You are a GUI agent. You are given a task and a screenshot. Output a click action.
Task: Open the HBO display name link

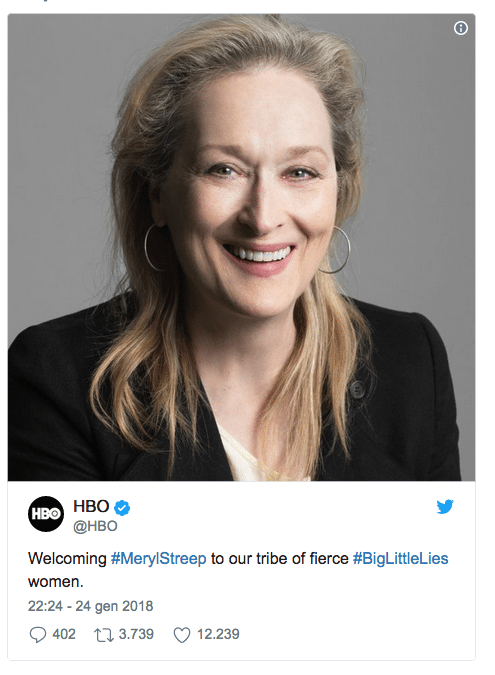click(x=91, y=506)
